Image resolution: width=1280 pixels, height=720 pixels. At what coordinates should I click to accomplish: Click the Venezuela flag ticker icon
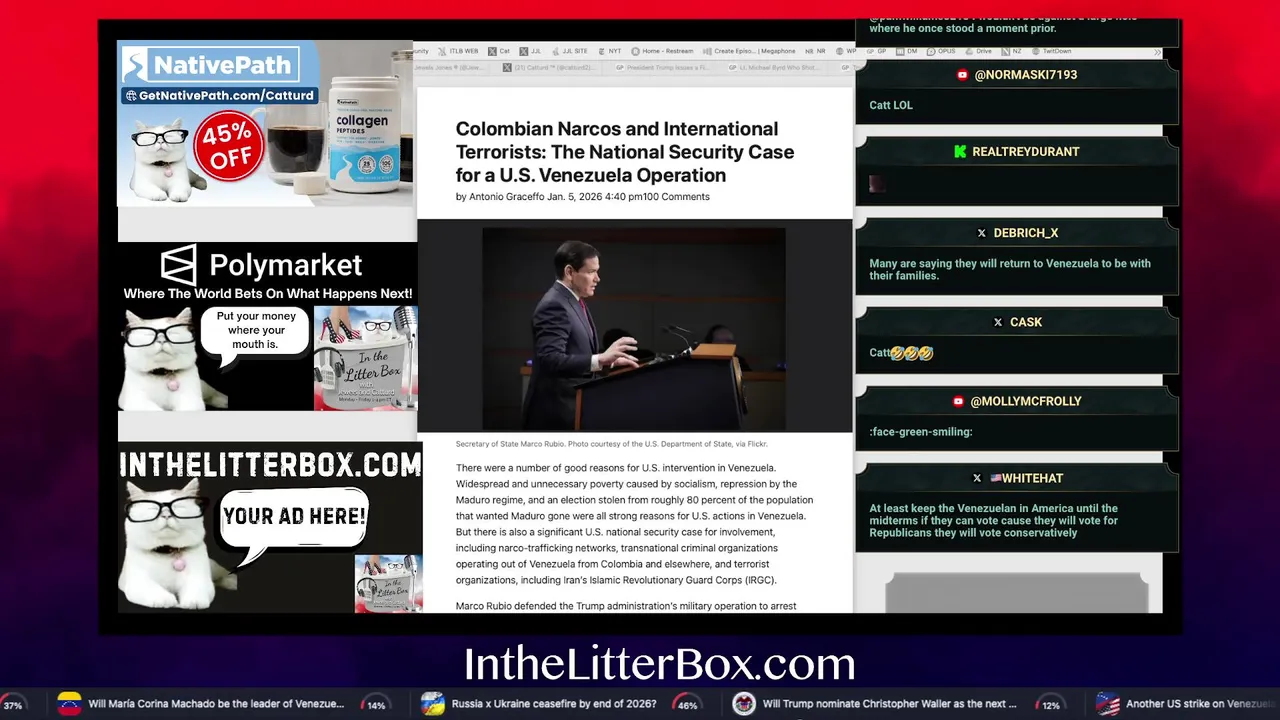69,704
